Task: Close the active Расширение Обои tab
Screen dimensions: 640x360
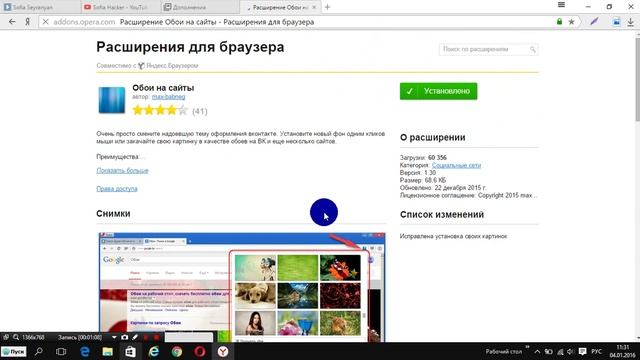Action: (314, 7)
